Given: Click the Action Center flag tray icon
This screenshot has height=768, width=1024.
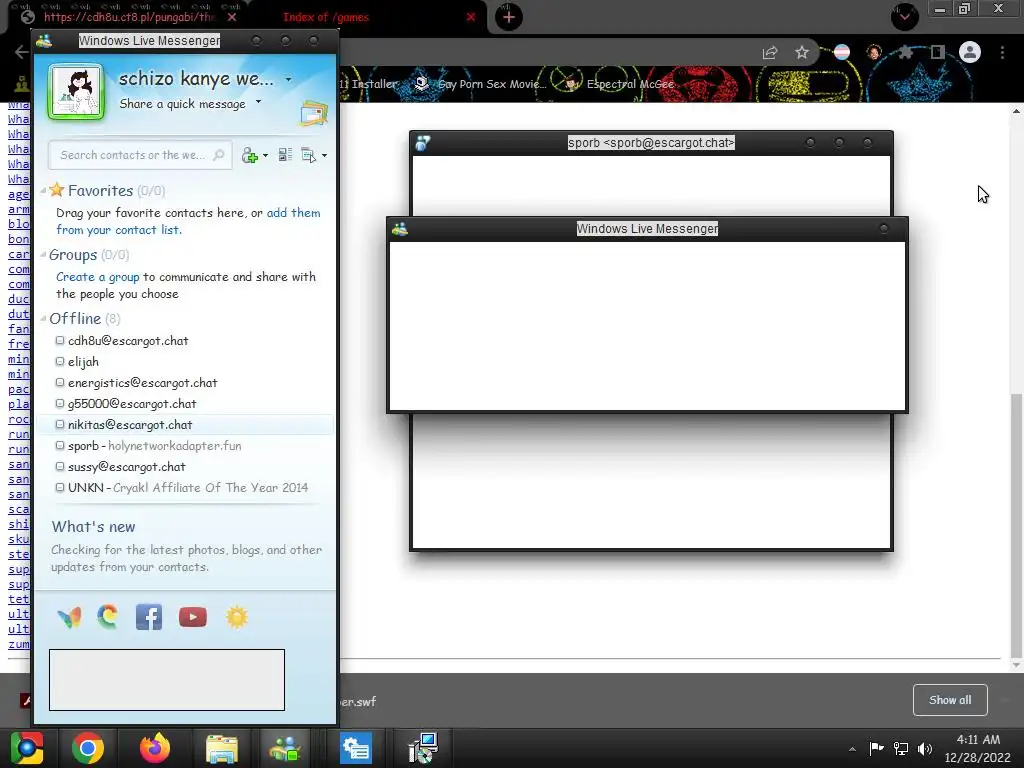Looking at the screenshot, I should point(876,748).
